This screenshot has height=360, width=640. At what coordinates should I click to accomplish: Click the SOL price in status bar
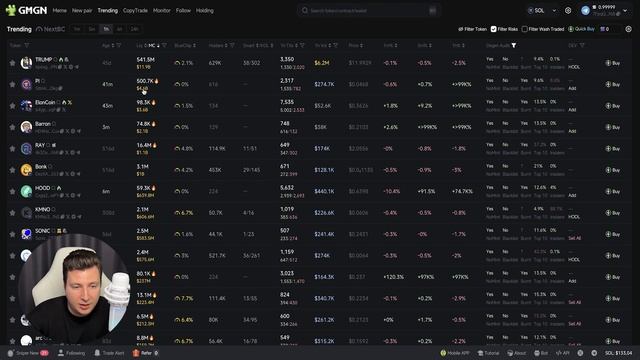(618, 353)
